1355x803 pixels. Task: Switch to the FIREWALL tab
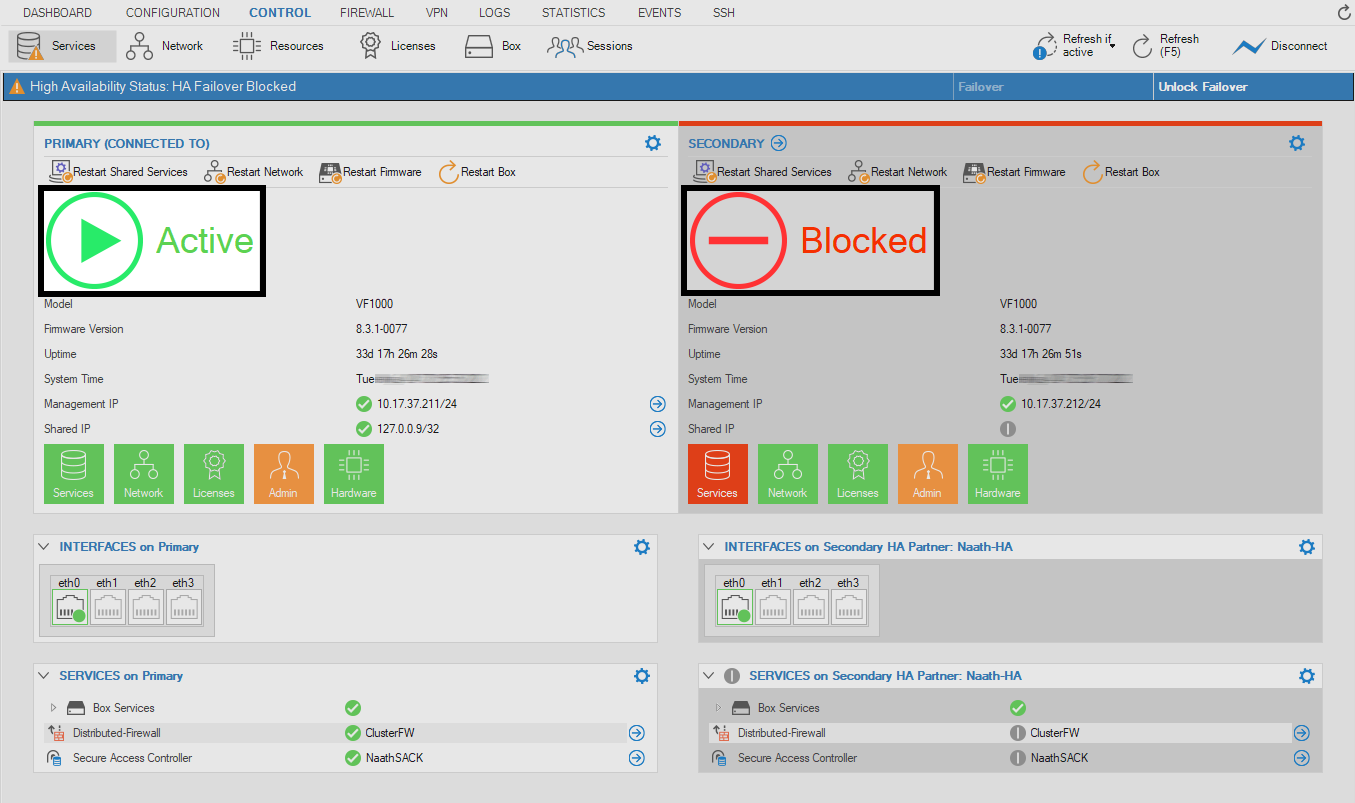tap(366, 12)
